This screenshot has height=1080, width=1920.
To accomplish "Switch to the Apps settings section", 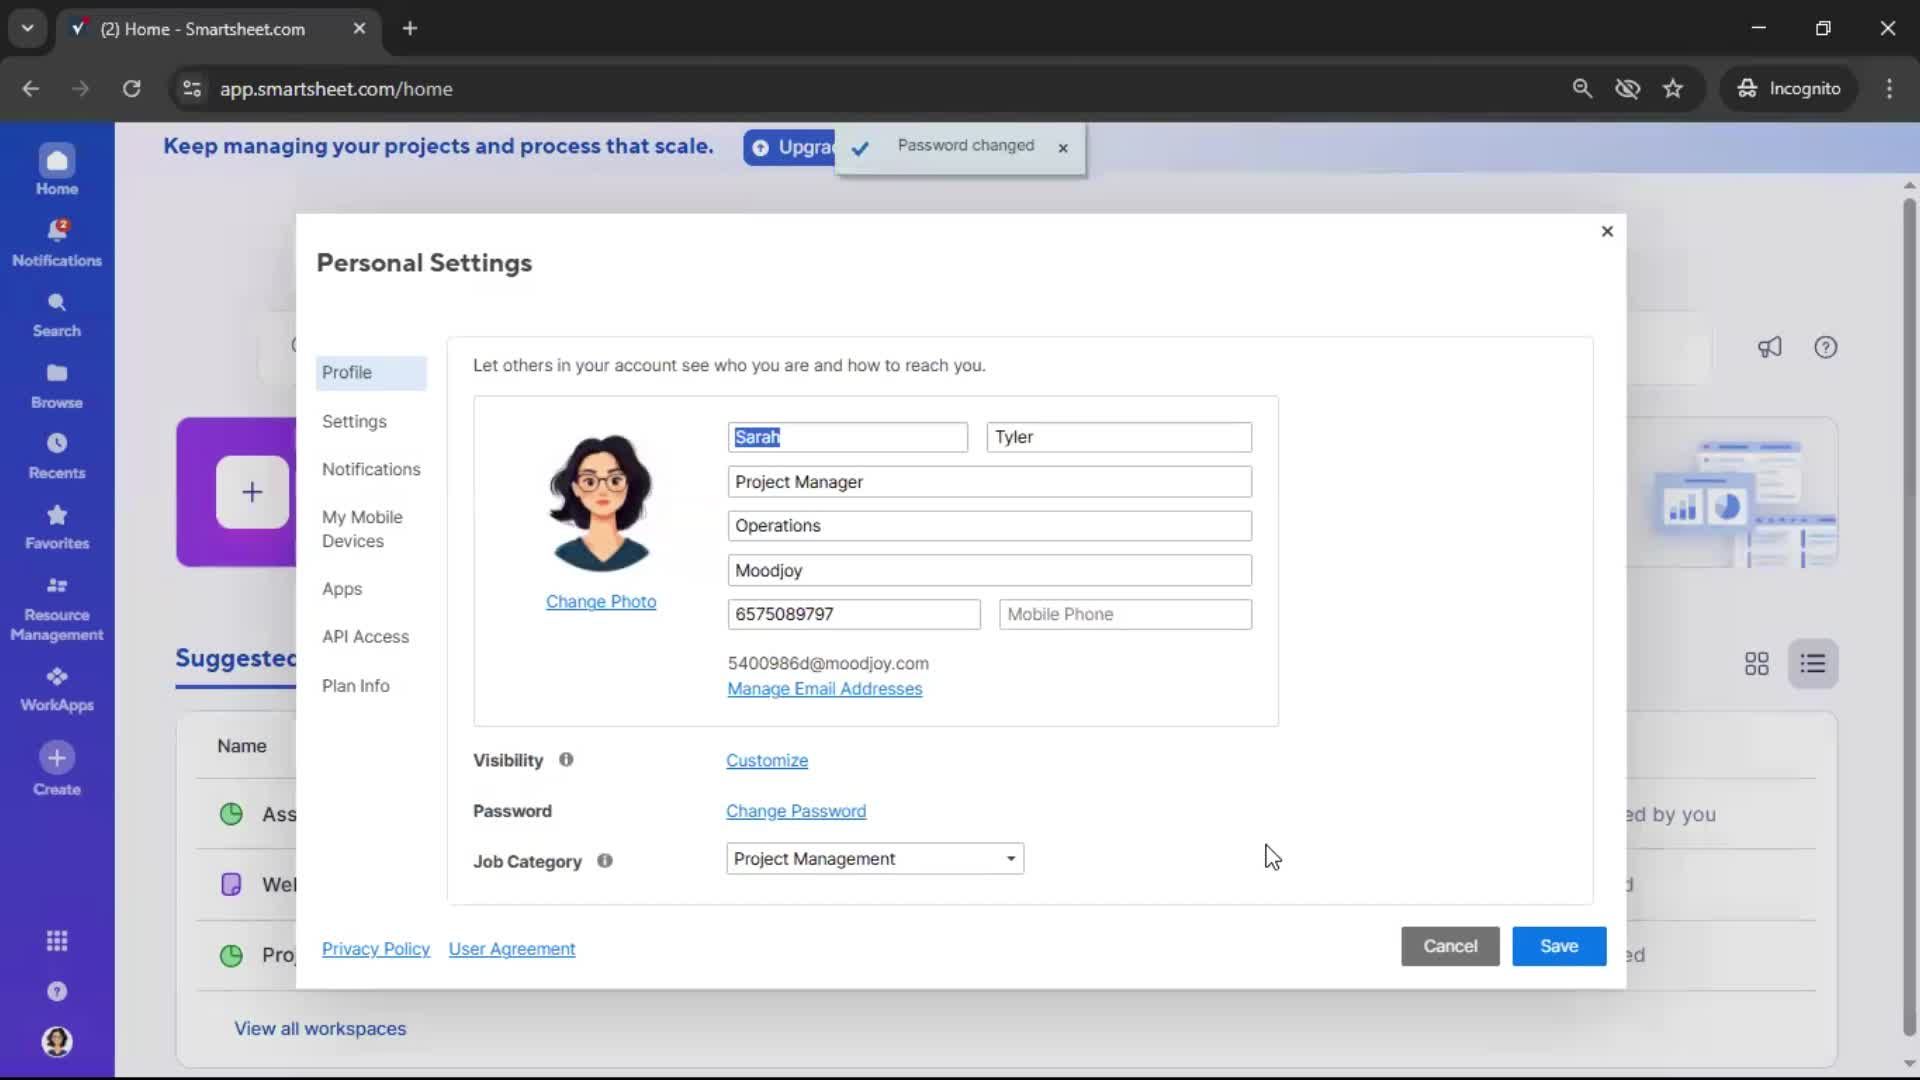I will click(343, 589).
